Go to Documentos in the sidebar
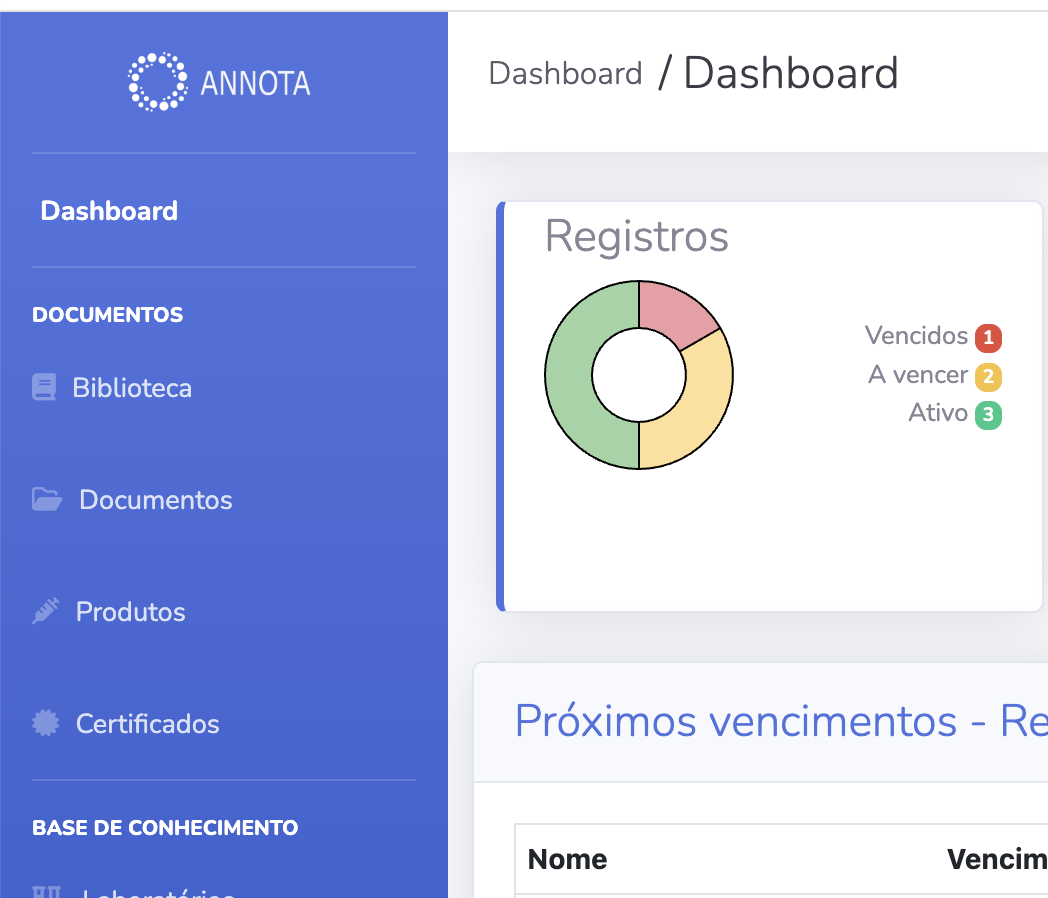Image resolution: width=1048 pixels, height=898 pixels. 156,500
